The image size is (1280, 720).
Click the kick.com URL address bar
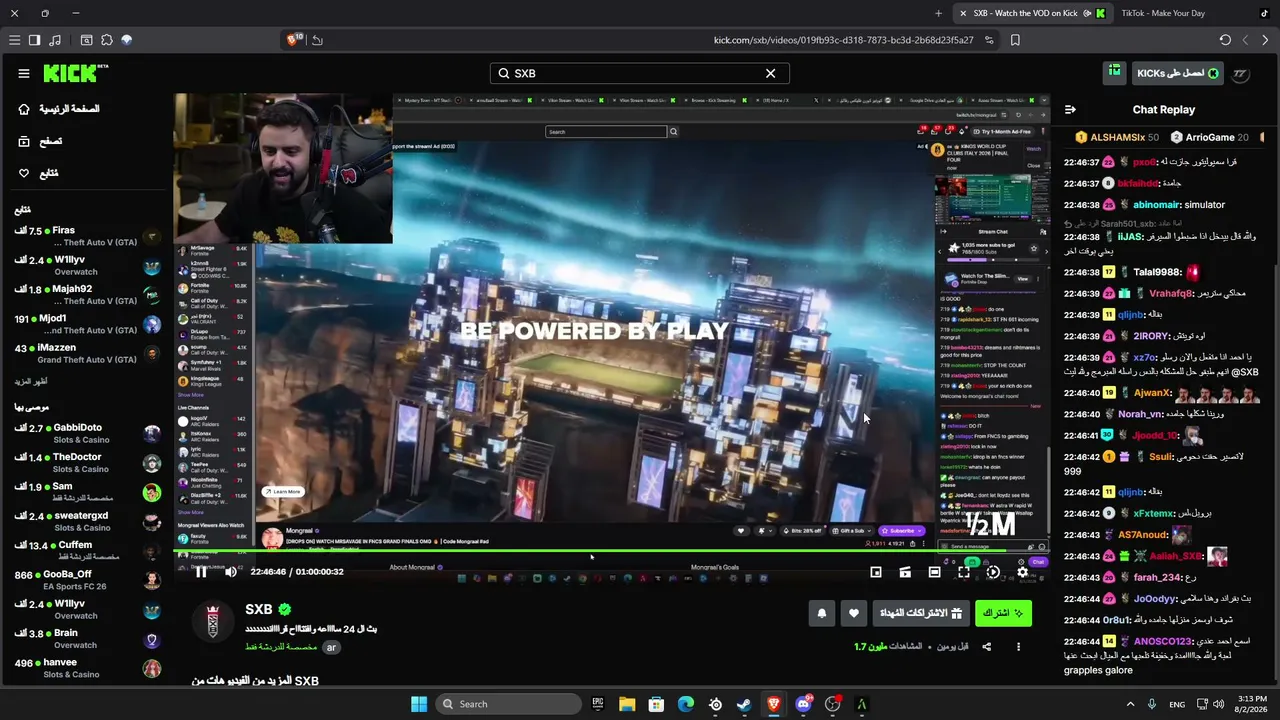[843, 40]
